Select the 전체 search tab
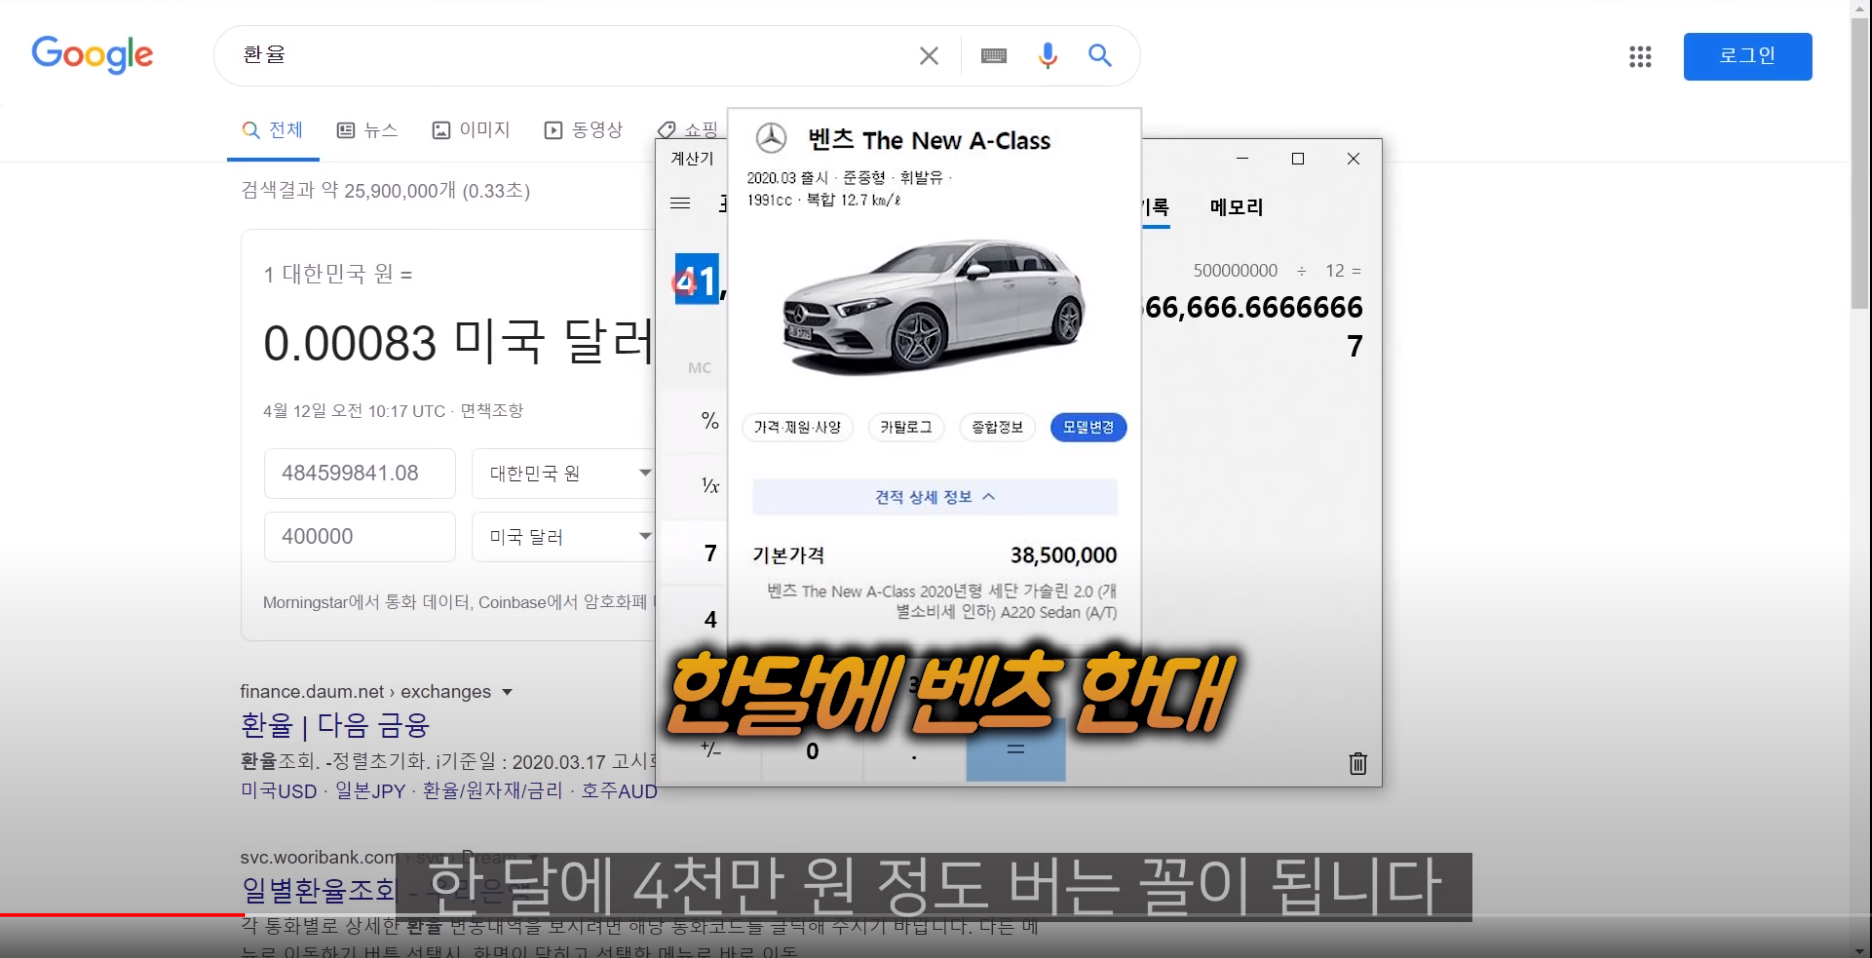This screenshot has width=1872, height=958. click(x=273, y=130)
